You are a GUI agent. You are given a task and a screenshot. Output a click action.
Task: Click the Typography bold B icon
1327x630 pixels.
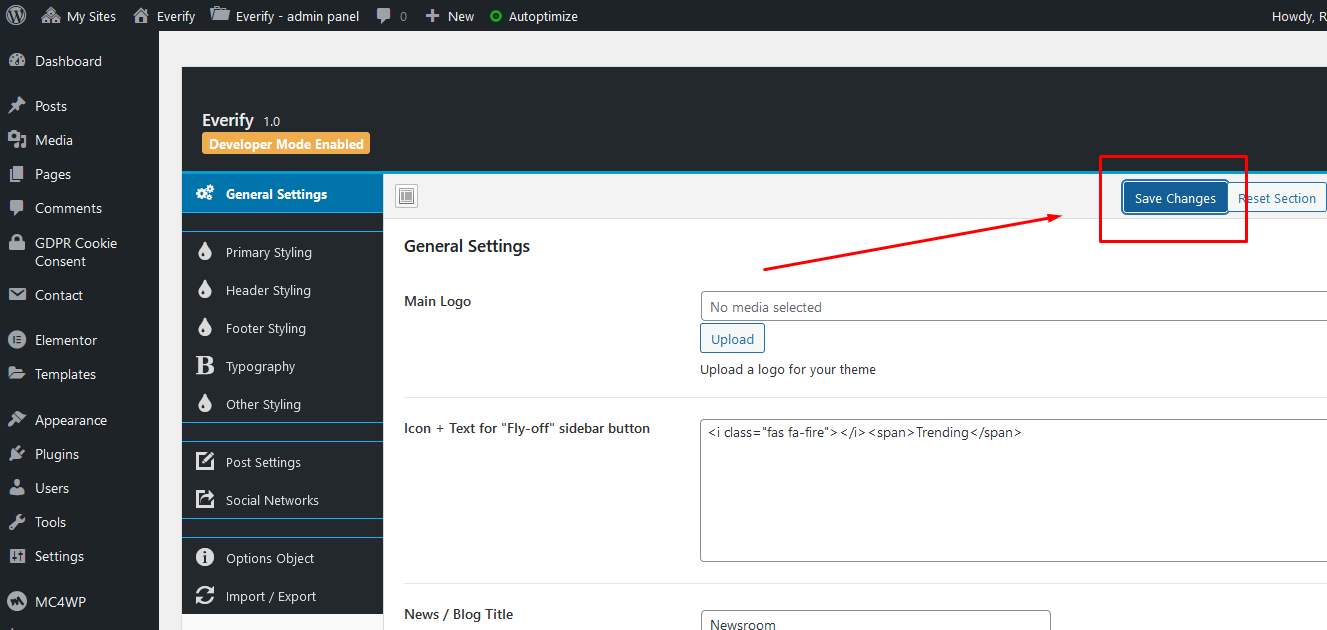tap(205, 366)
